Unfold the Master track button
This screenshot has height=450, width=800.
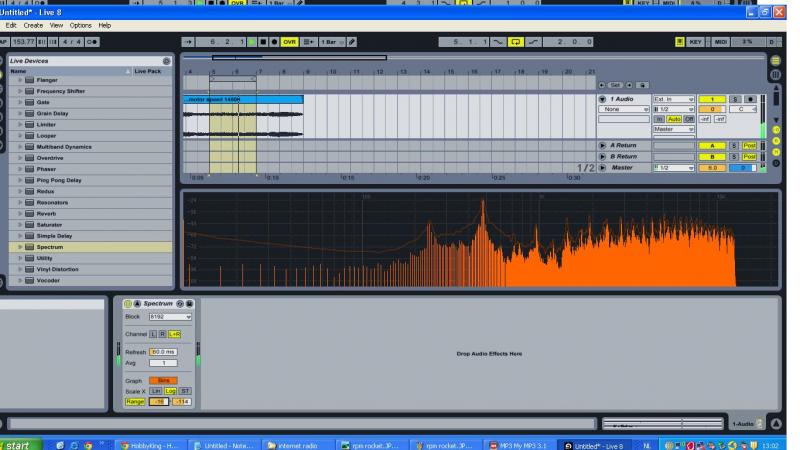602,167
